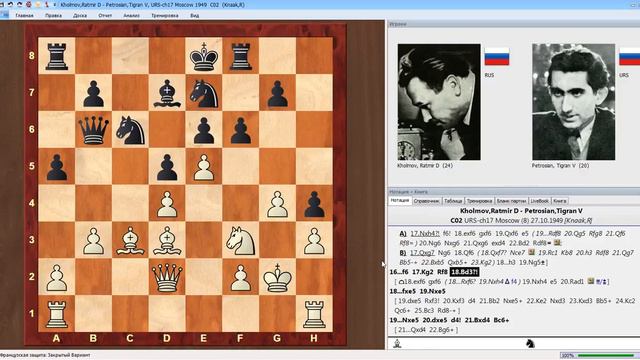Switch to the LiveBook tab

tap(539, 201)
